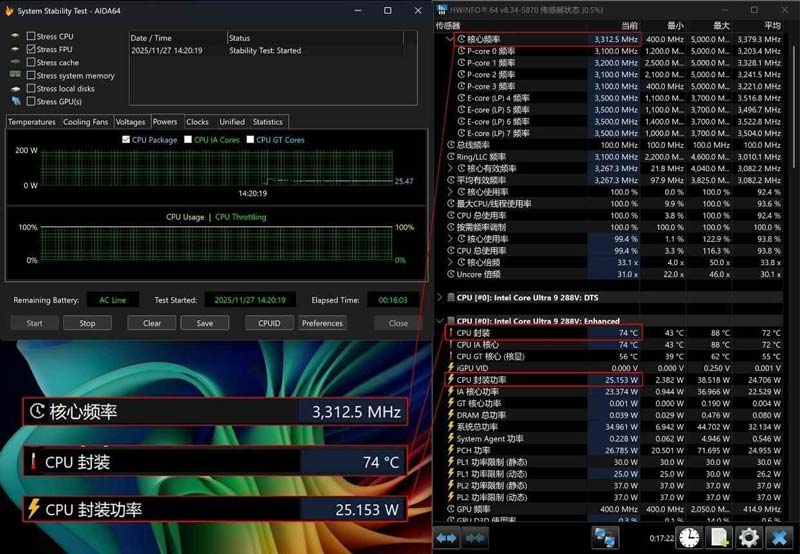The width and height of the screenshot is (800, 554).
Task: Close sensors with the blue X icon
Action: coord(779,538)
